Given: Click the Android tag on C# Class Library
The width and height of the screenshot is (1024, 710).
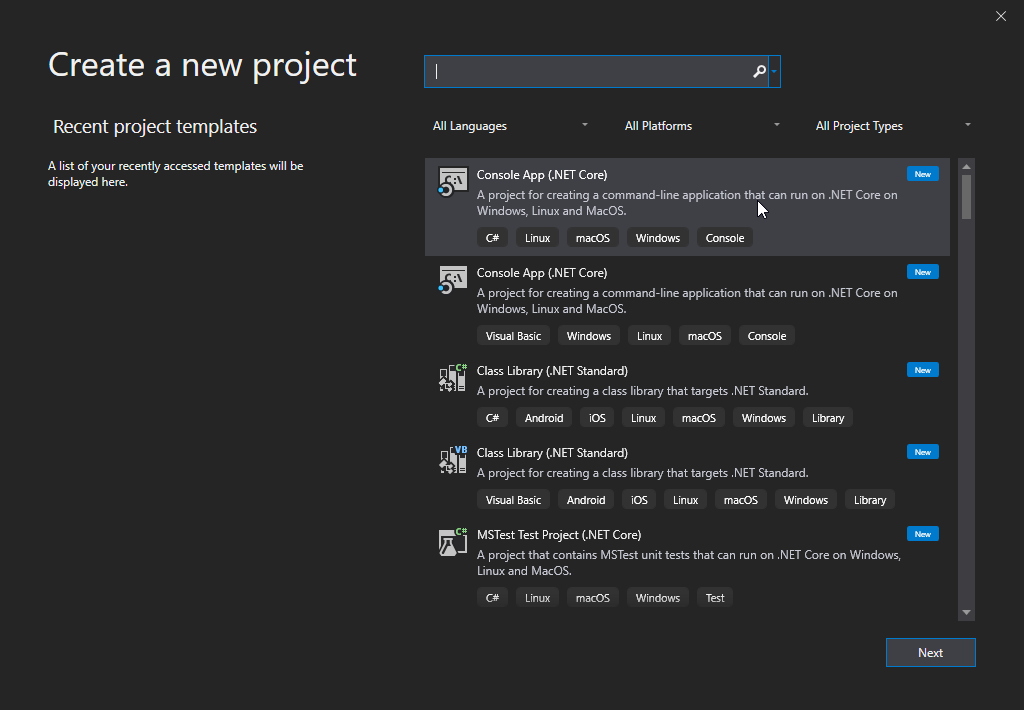Looking at the screenshot, I should point(544,418).
